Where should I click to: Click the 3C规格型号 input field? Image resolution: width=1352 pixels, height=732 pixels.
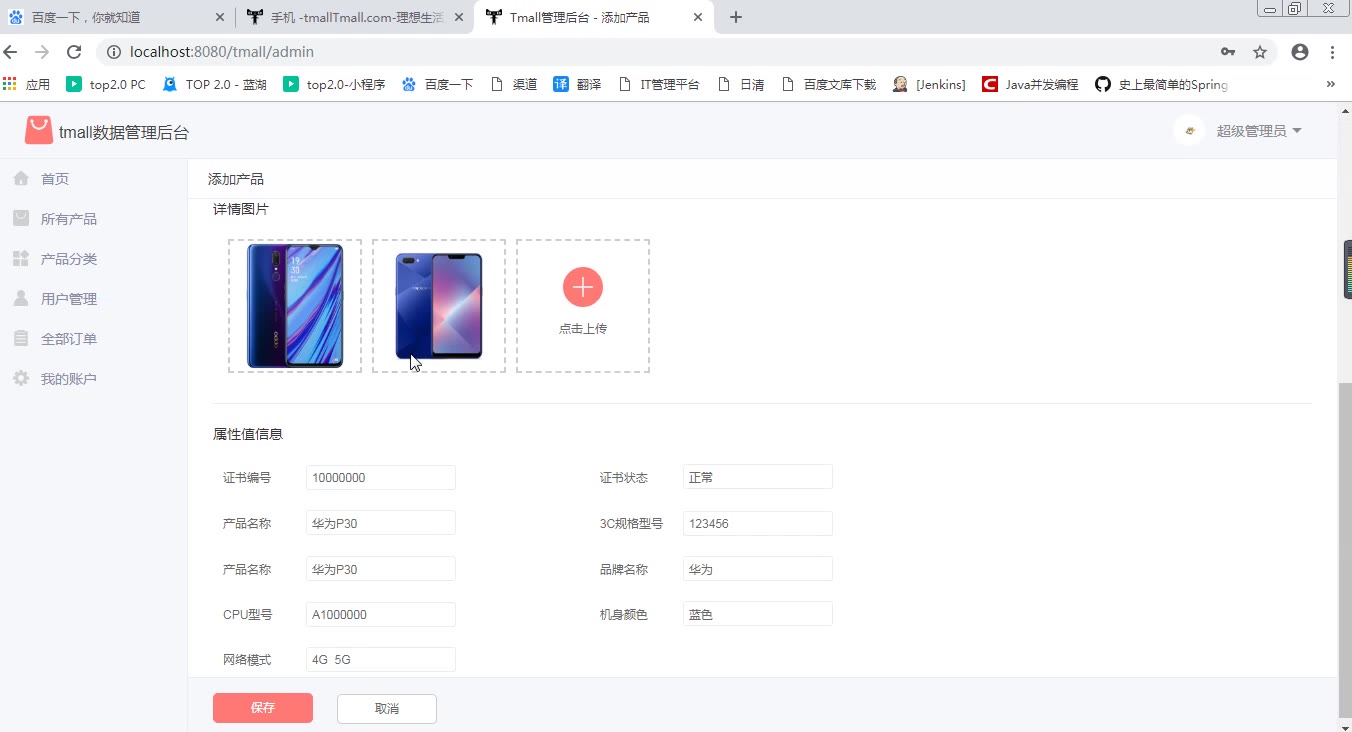[758, 523]
